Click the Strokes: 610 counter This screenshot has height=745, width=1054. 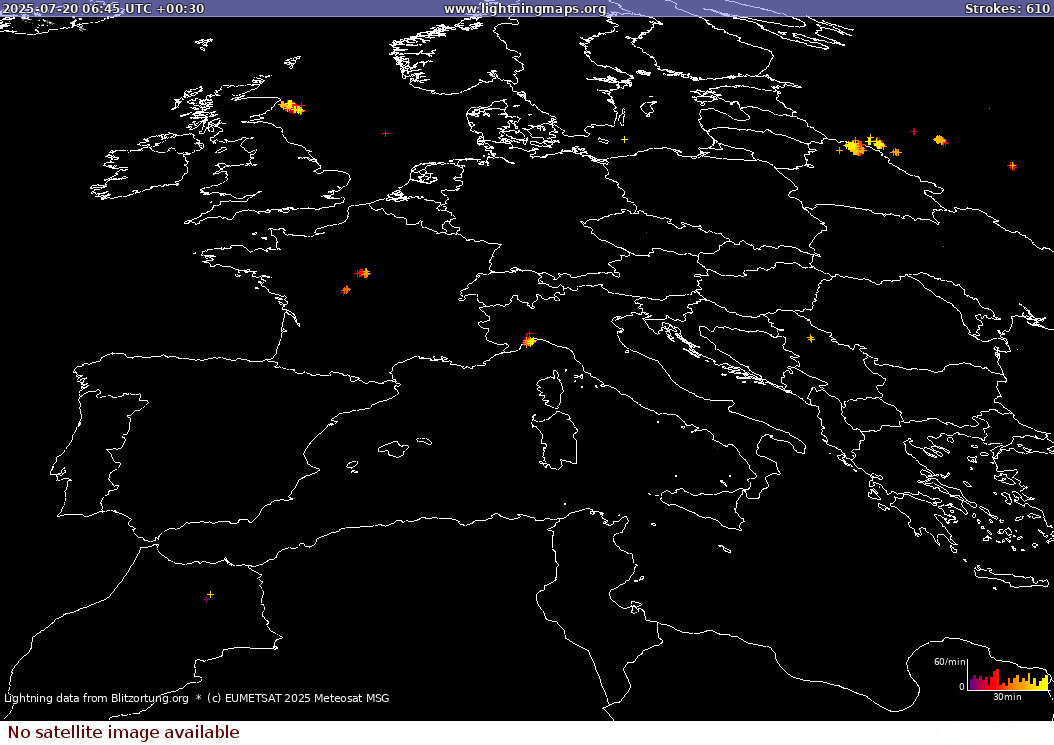coord(1006,9)
